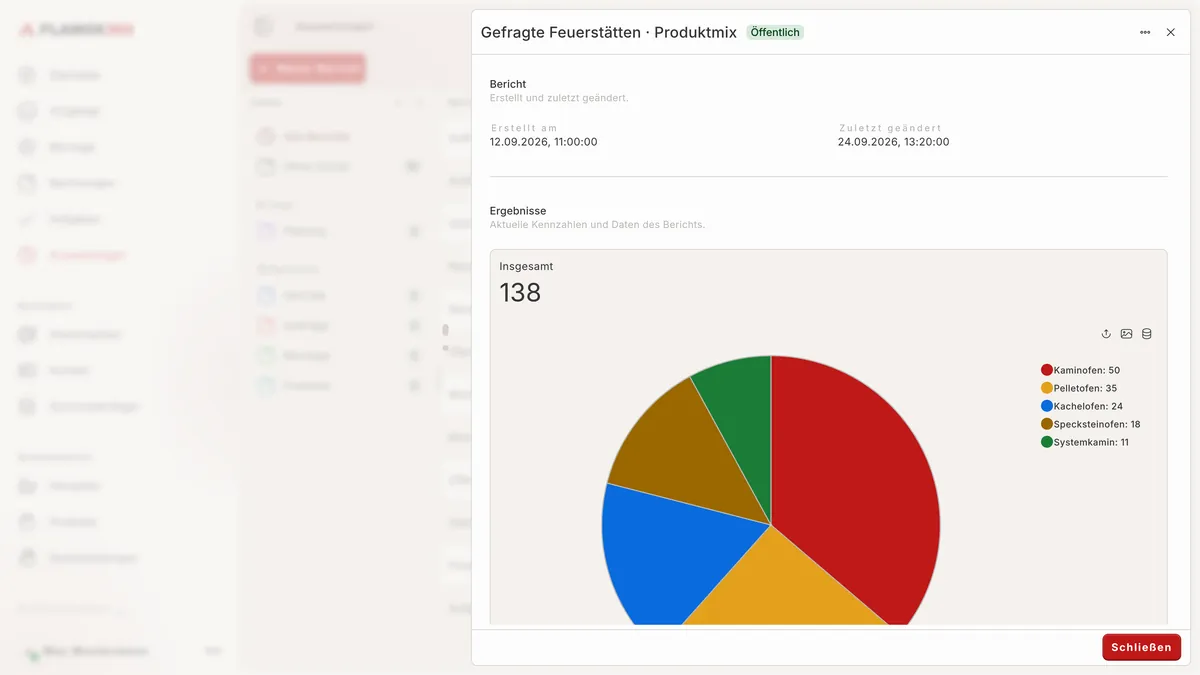Screen dimensions: 1200x675
Task: Open the three-dot more options menu
Action: [1145, 32]
